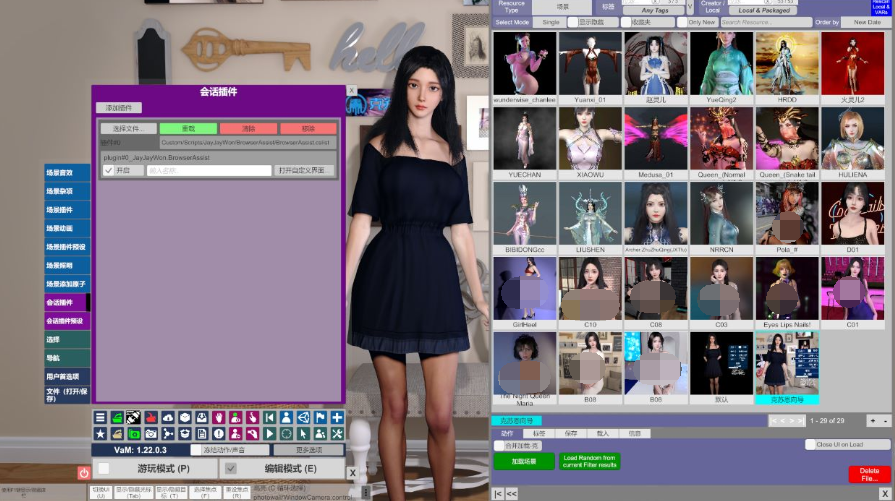
Task: Click the white star favorites icon
Action: 100,434
